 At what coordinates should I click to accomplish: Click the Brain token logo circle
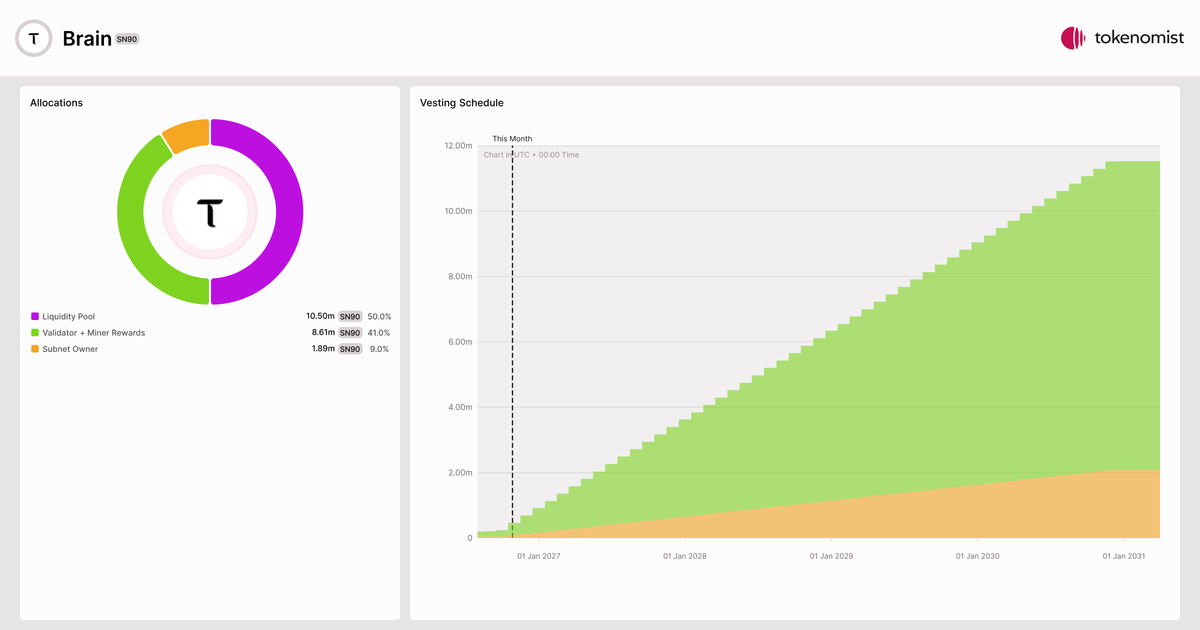coord(35,39)
